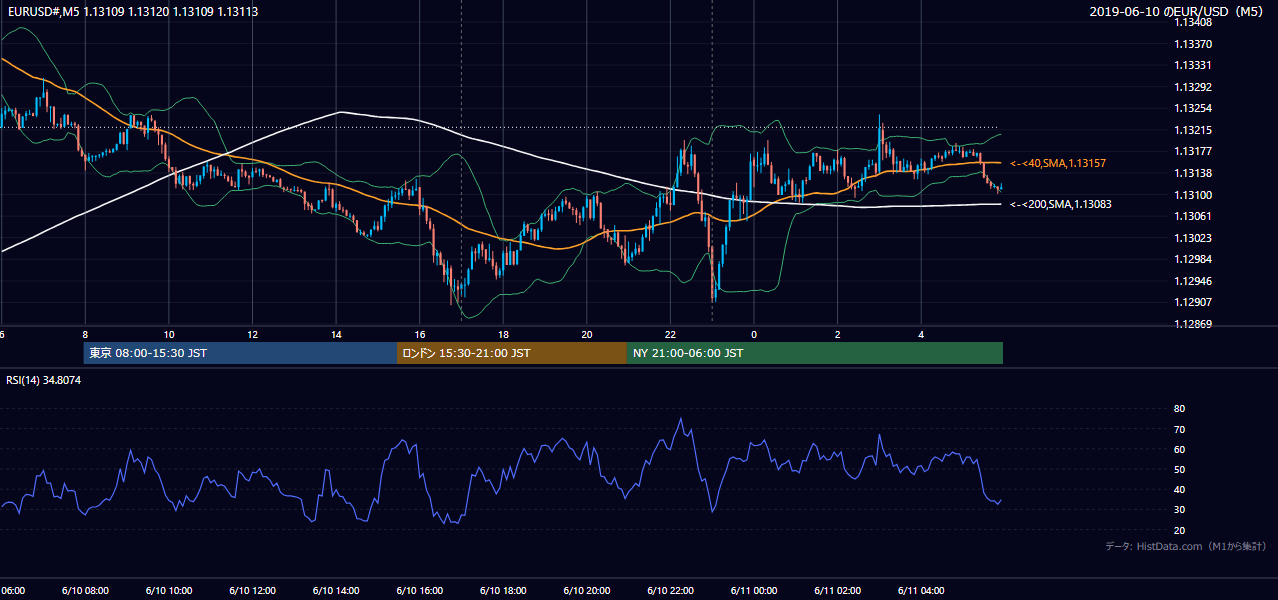Click RSI axis level 50
Screen dimensions: 1278x600
pos(1179,469)
